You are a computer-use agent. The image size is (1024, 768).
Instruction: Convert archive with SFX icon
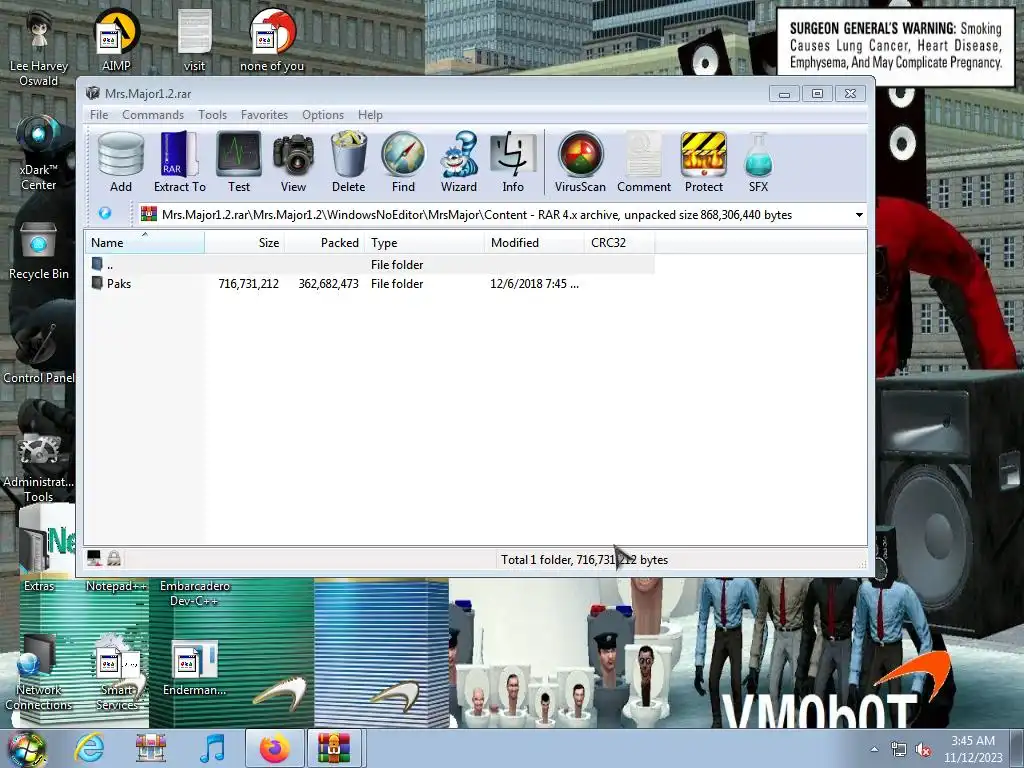pos(758,162)
